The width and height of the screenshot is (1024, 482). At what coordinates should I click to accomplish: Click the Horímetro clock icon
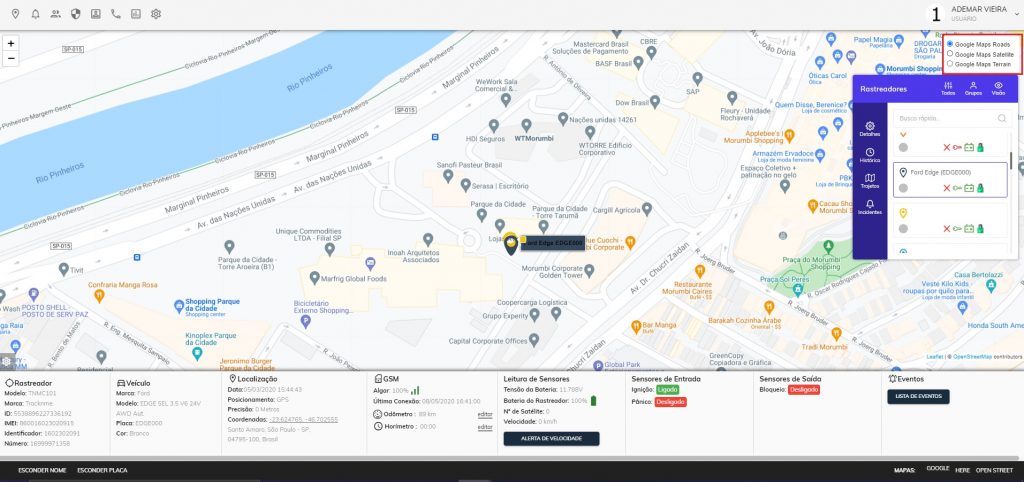378,426
